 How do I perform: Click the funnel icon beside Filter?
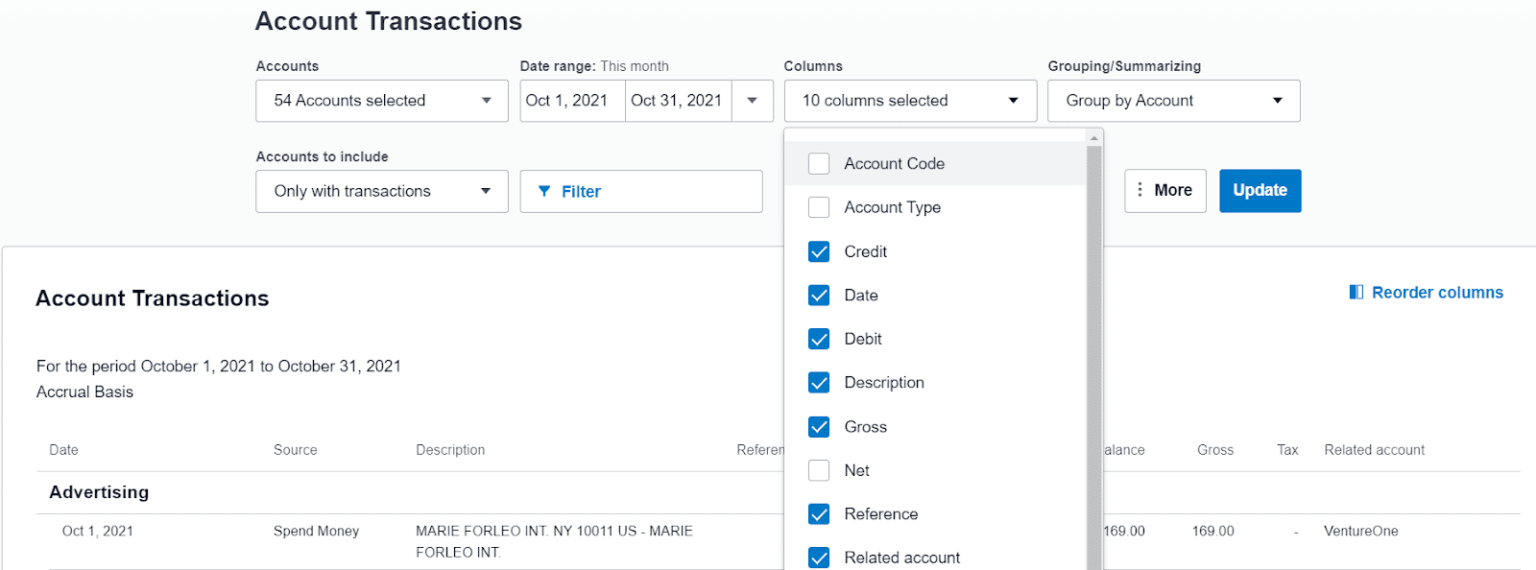tap(544, 191)
